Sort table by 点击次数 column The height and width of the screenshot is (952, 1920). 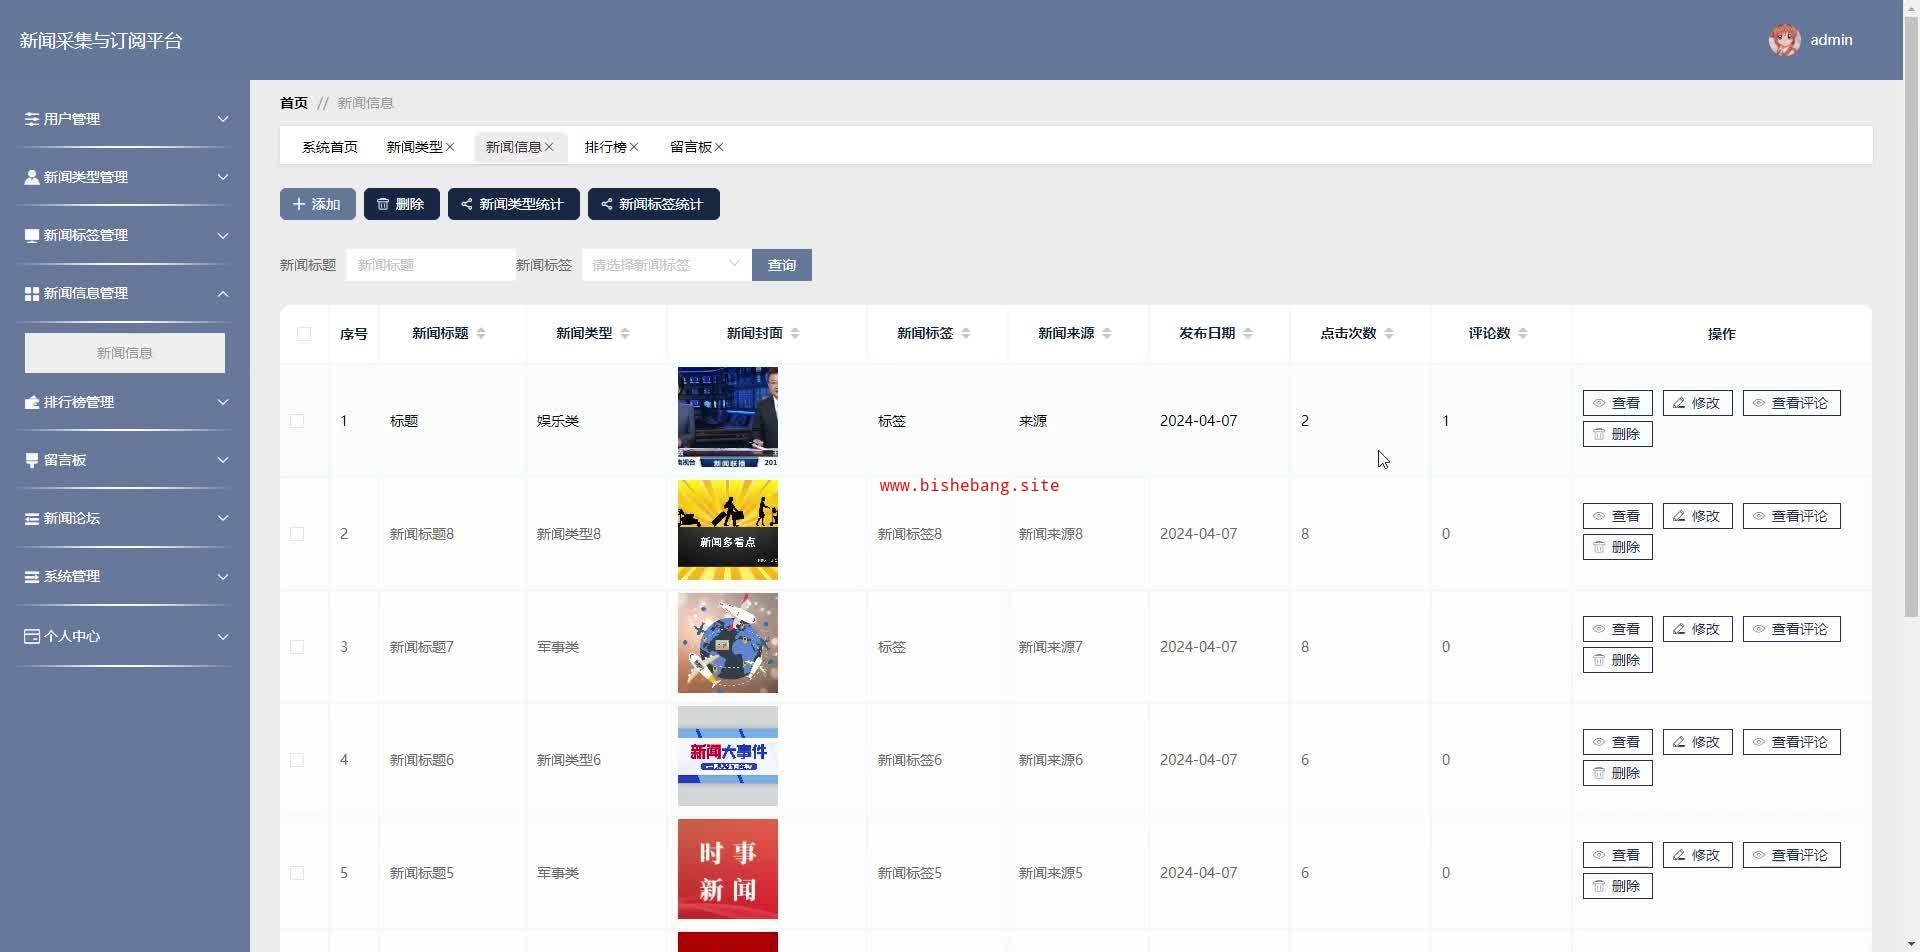tap(1389, 333)
